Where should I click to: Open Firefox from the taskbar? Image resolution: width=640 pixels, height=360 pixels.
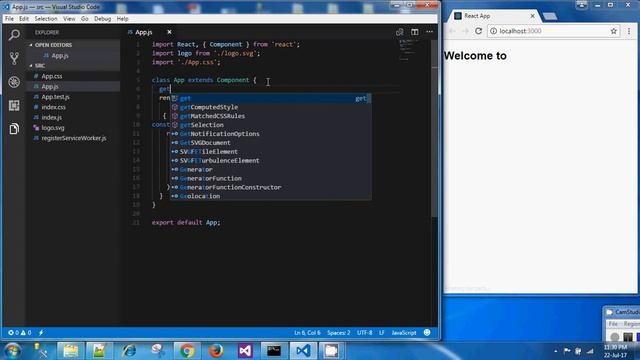coord(216,351)
